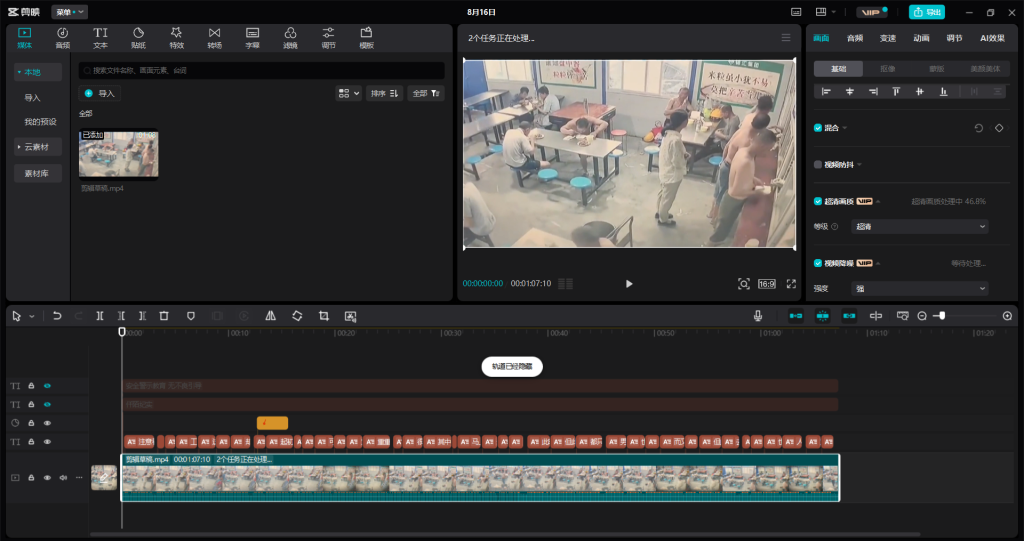Switch to the AI效果 tab
Screen dimensions: 1024x541
coord(992,38)
